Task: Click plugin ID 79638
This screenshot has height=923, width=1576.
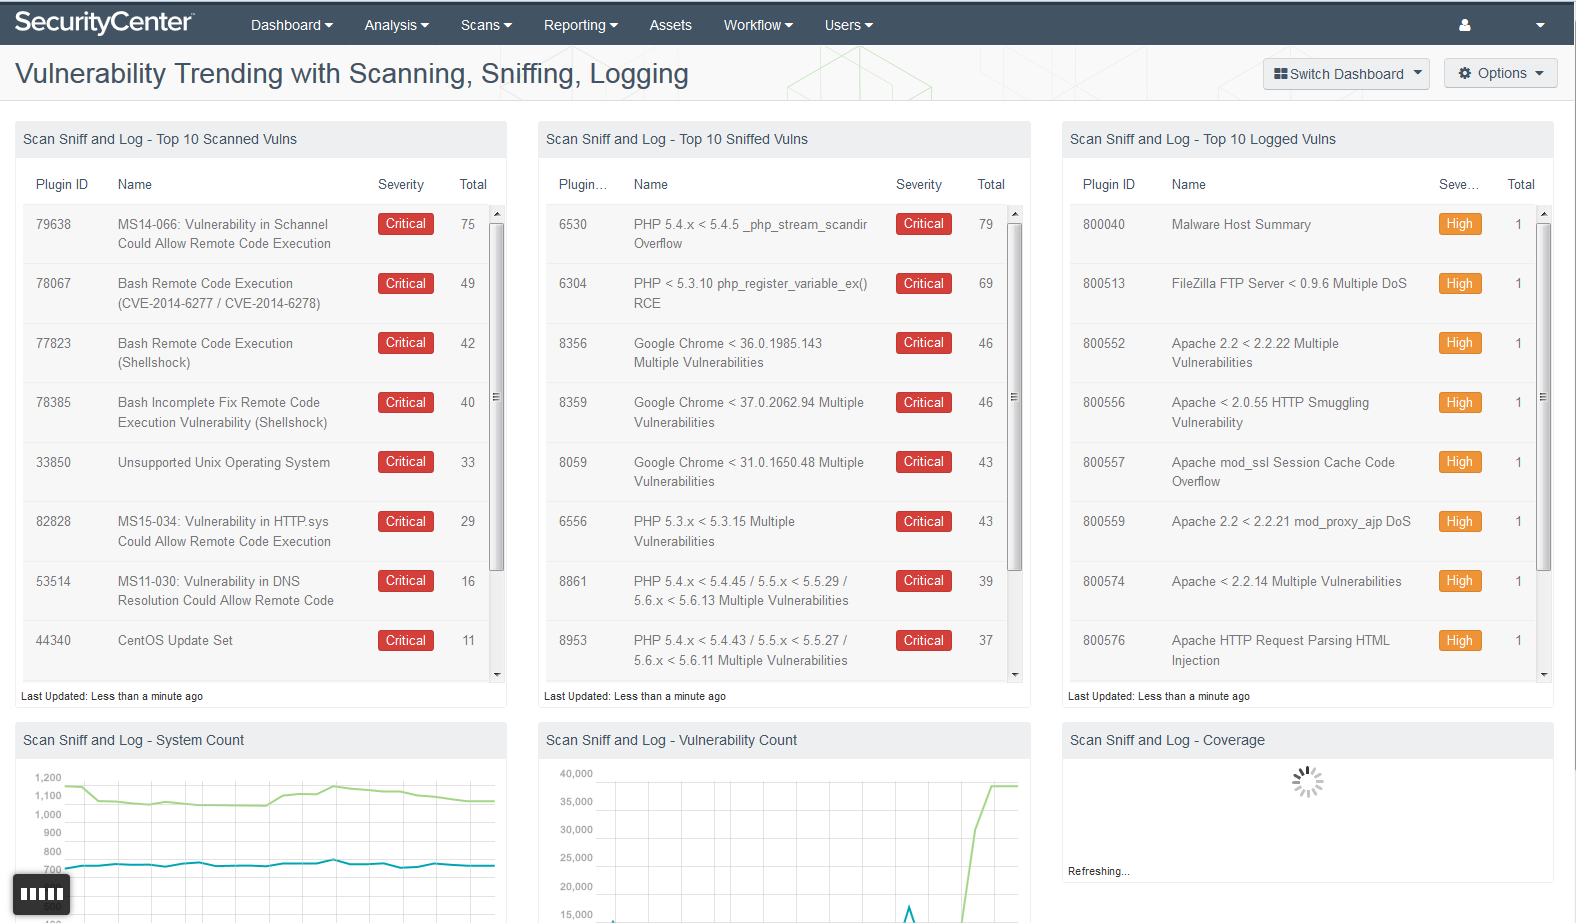Action: click(53, 225)
